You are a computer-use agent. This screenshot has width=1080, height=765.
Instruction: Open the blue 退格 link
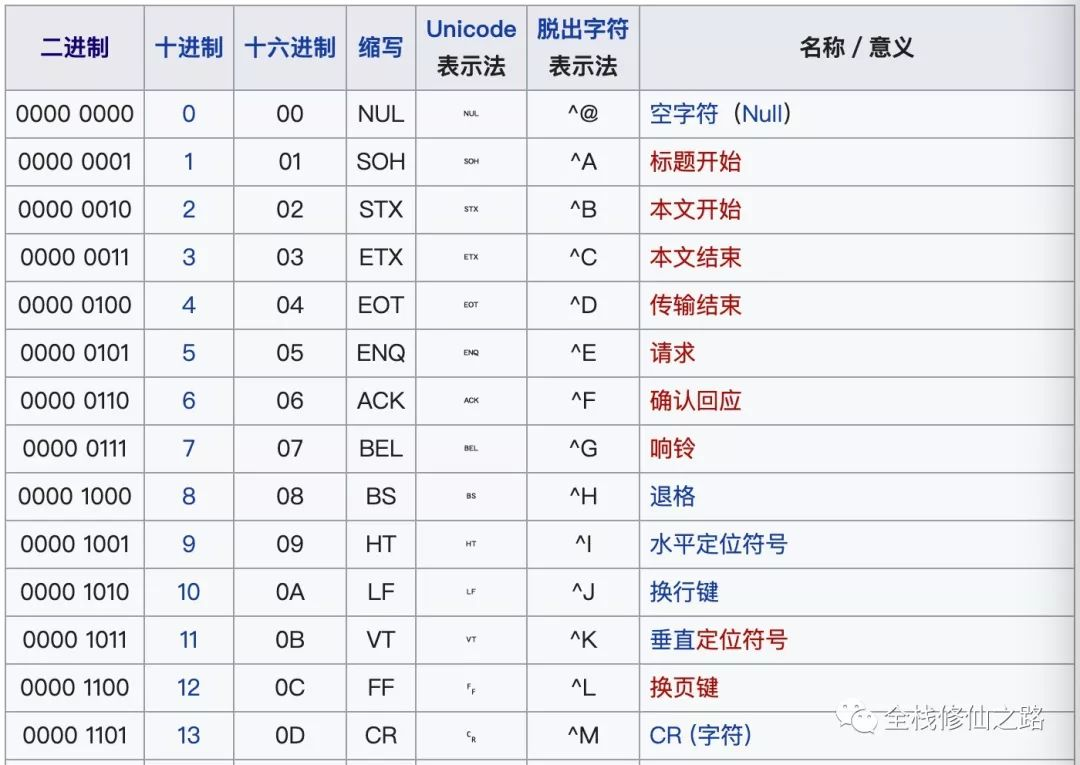pos(672,496)
